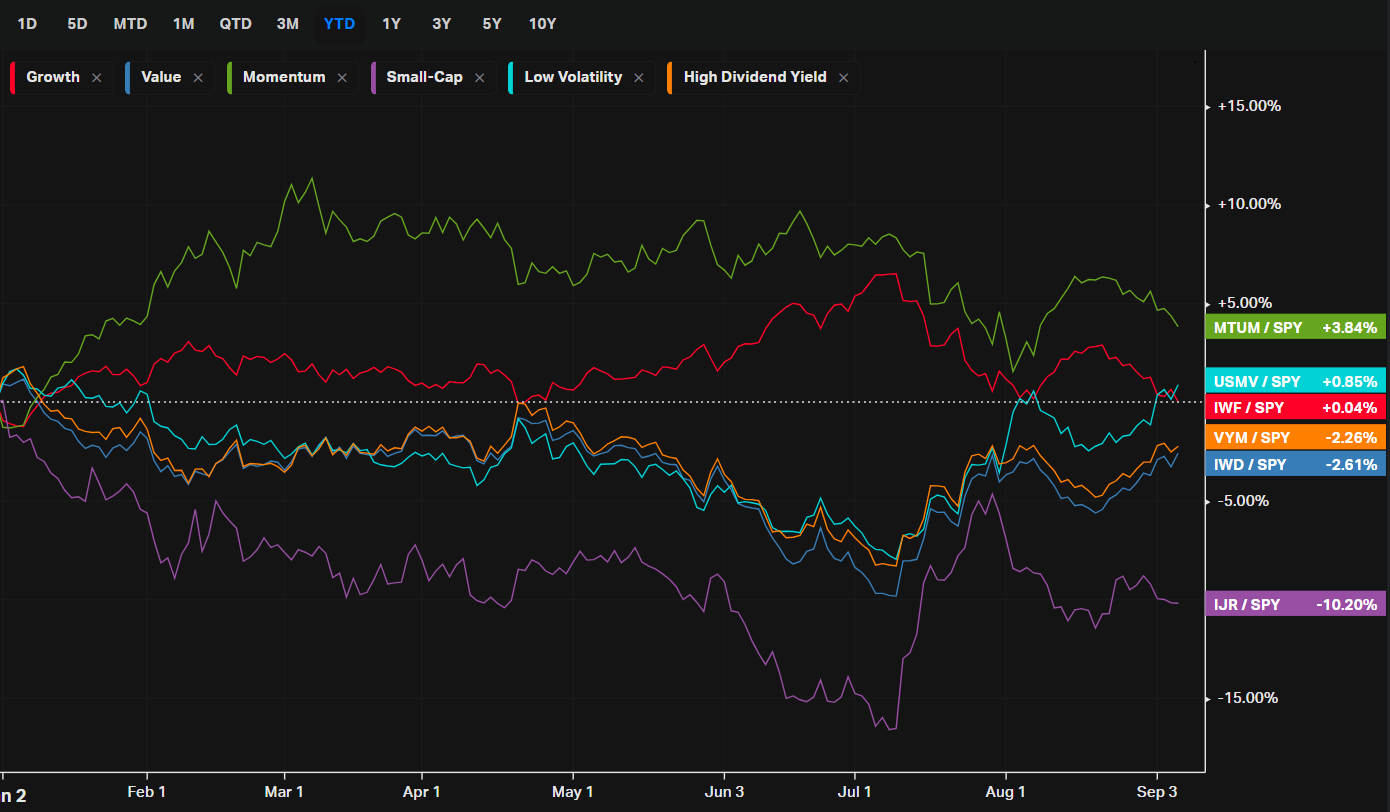The image size is (1390, 812).
Task: Click the Apr 1 date label
Action: click(421, 792)
